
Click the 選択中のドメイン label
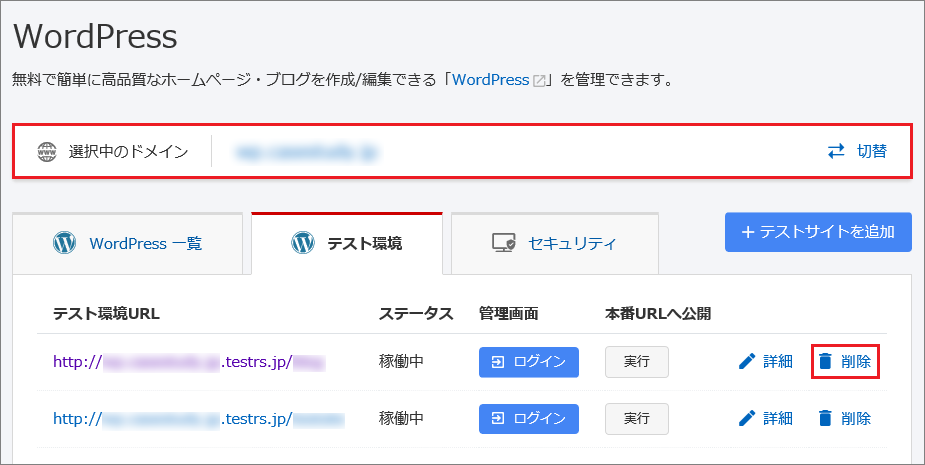coord(129,152)
